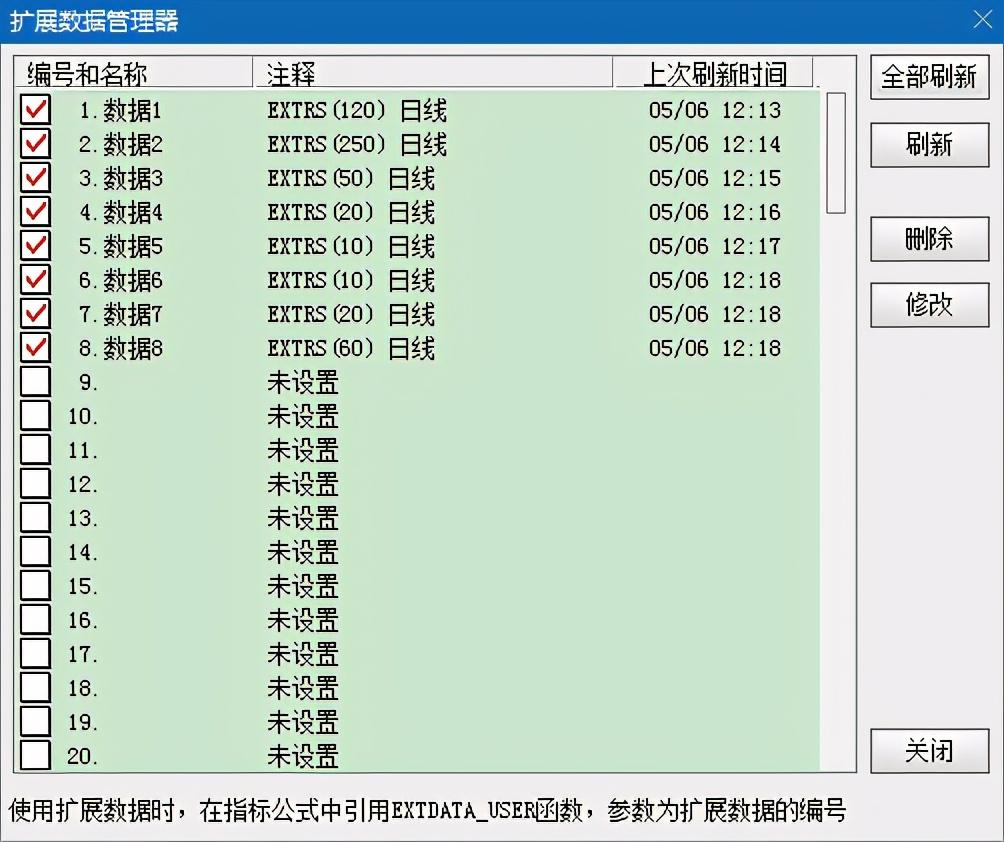Screen dimensions: 1004x842
Task: Click the note EXTRS(50) 日线
Action: coord(351,178)
